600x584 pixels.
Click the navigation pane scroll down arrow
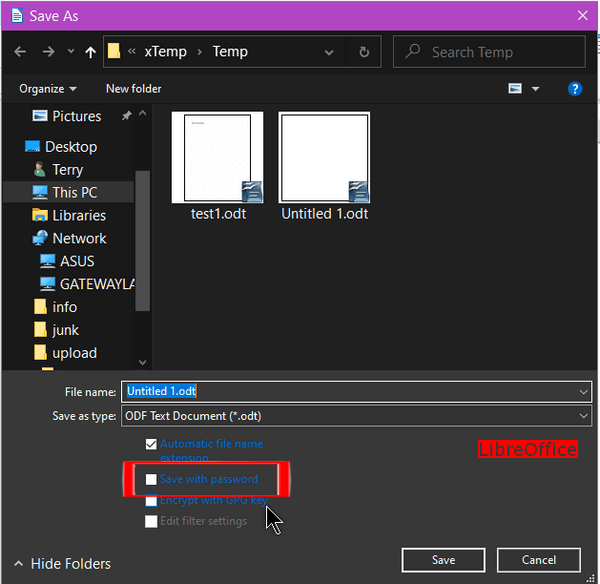pos(143,362)
